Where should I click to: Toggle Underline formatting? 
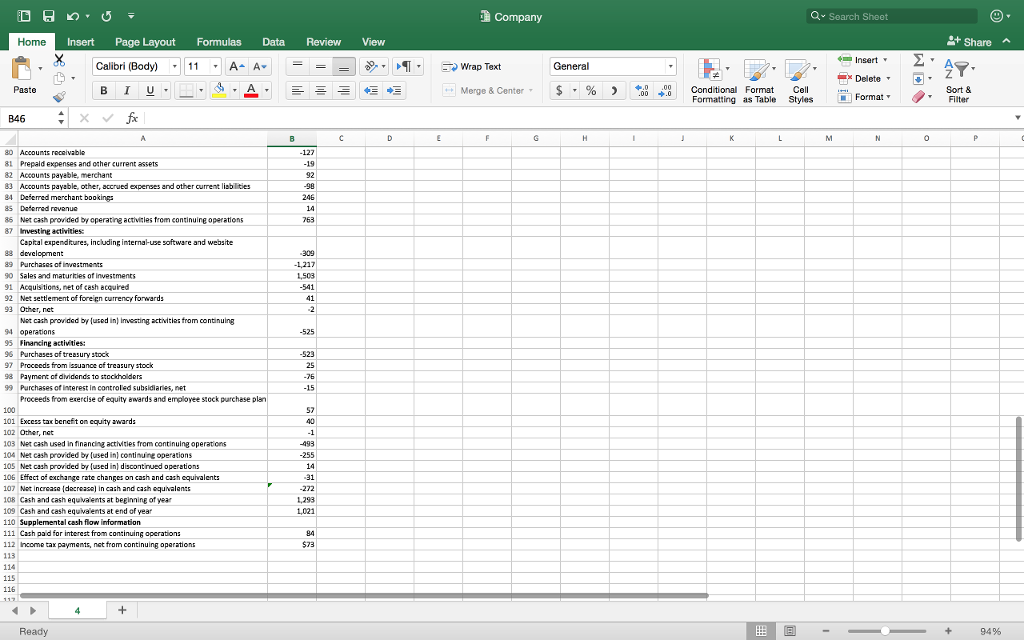[150, 90]
